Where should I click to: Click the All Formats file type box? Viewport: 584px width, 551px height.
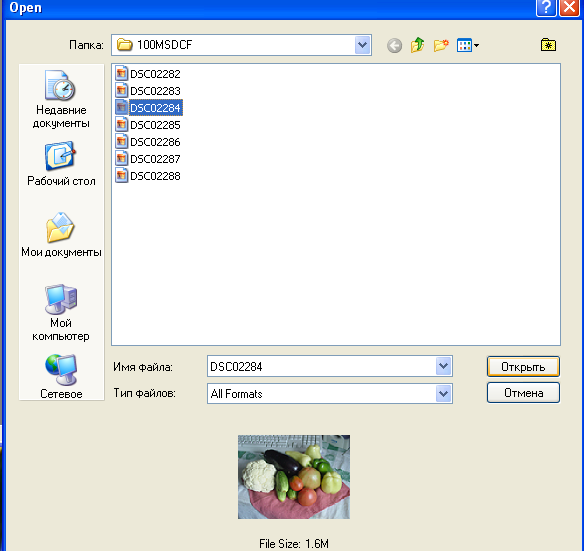(x=322, y=393)
